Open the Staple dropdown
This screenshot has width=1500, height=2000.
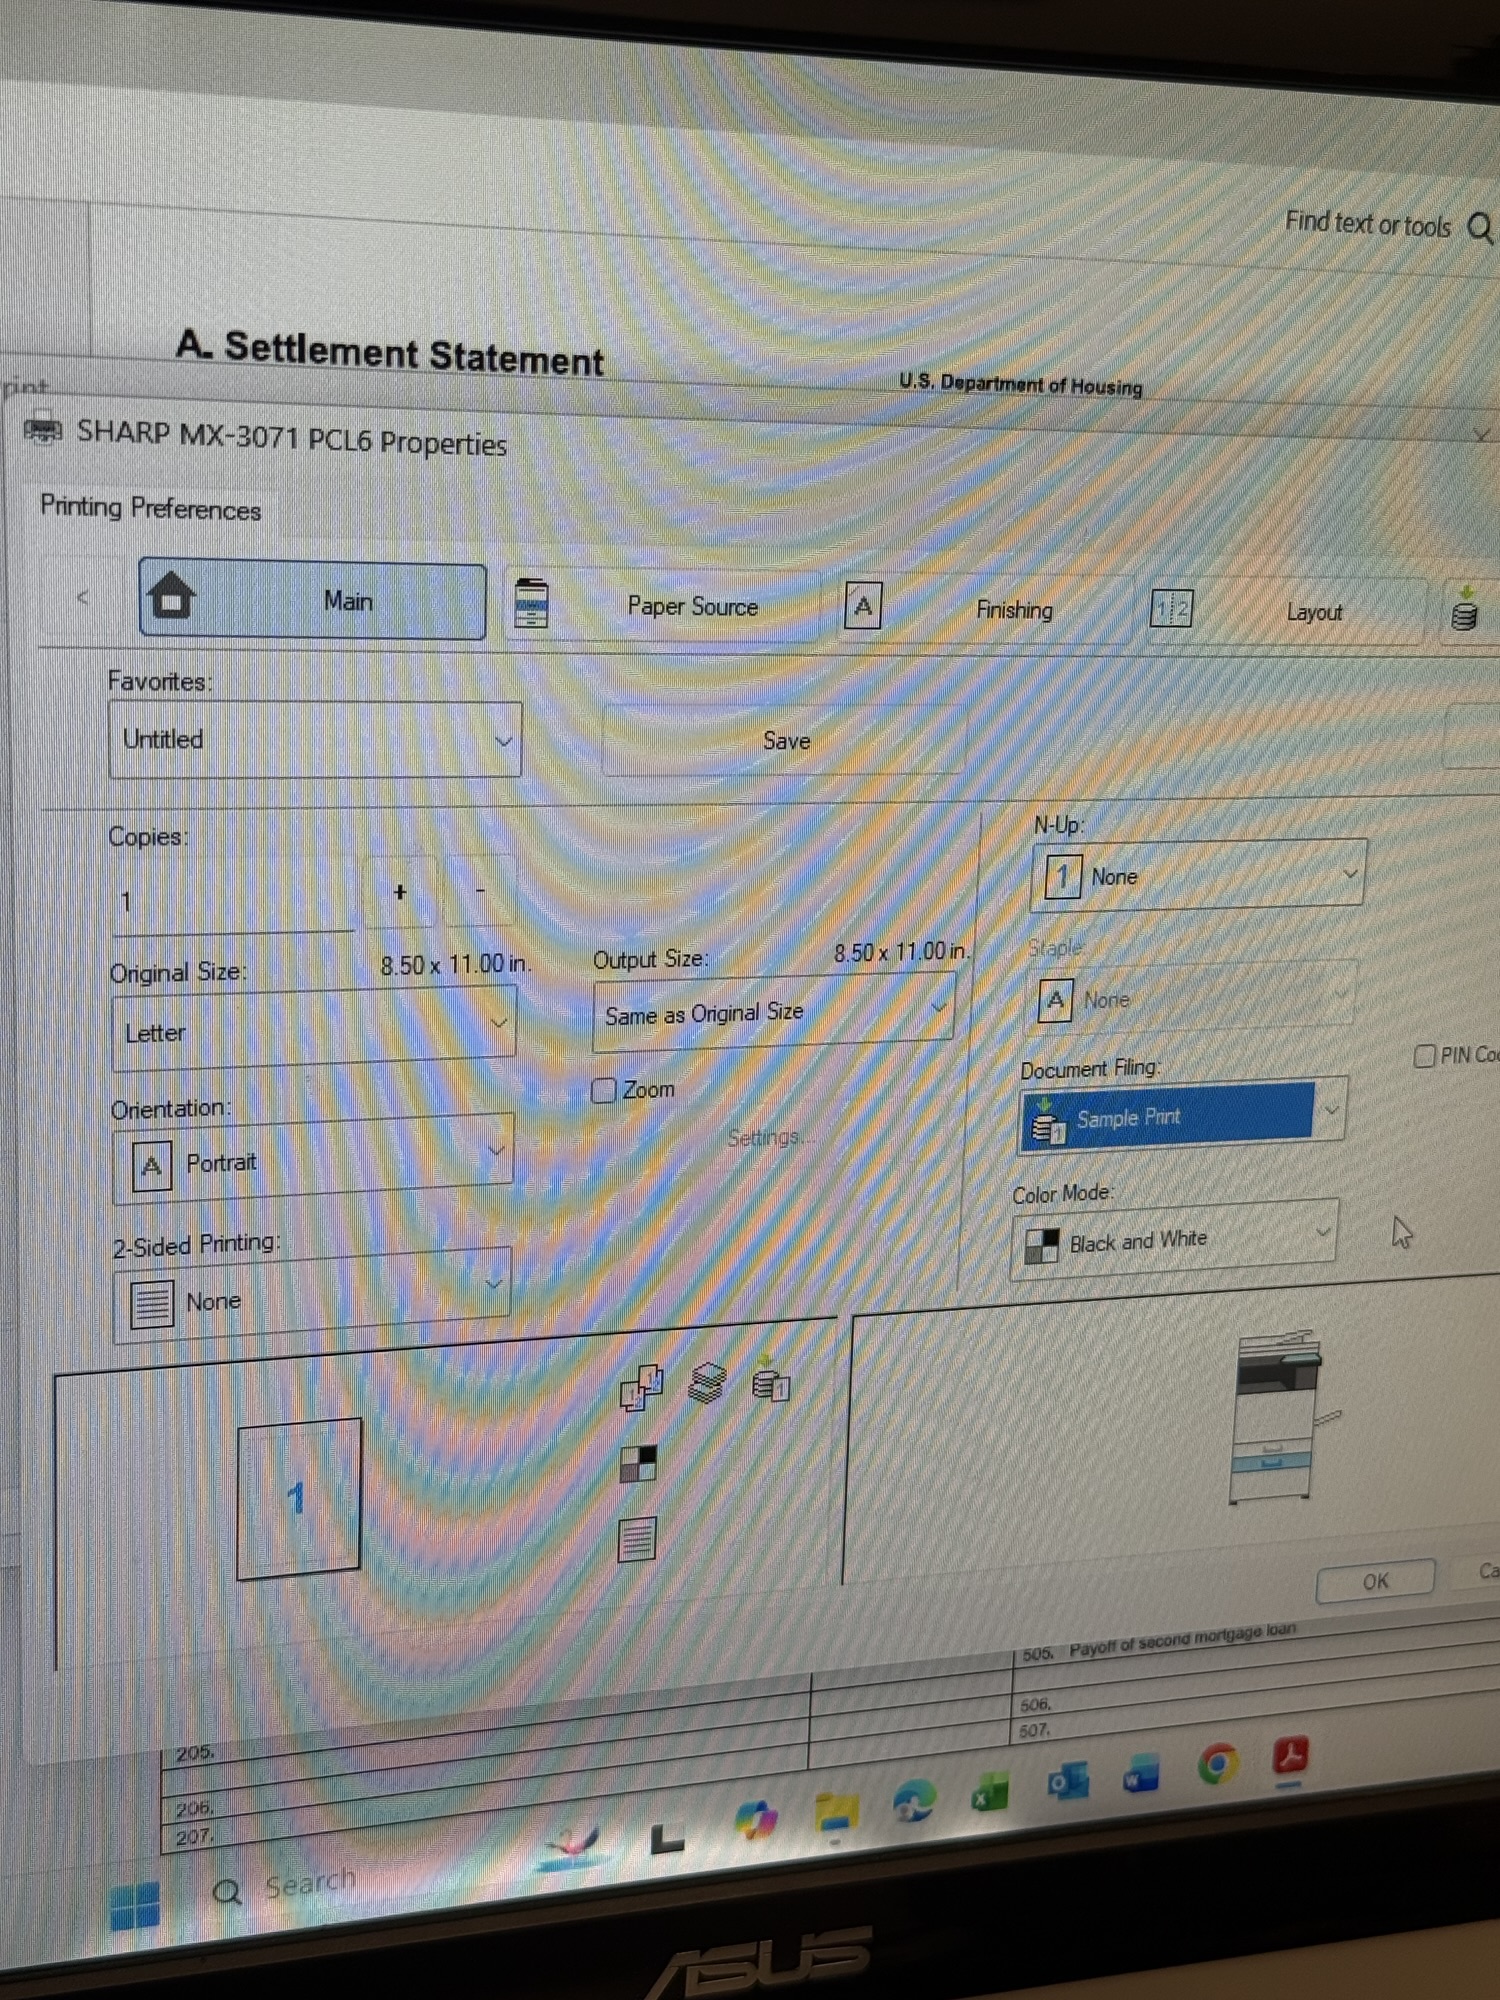coord(1193,996)
